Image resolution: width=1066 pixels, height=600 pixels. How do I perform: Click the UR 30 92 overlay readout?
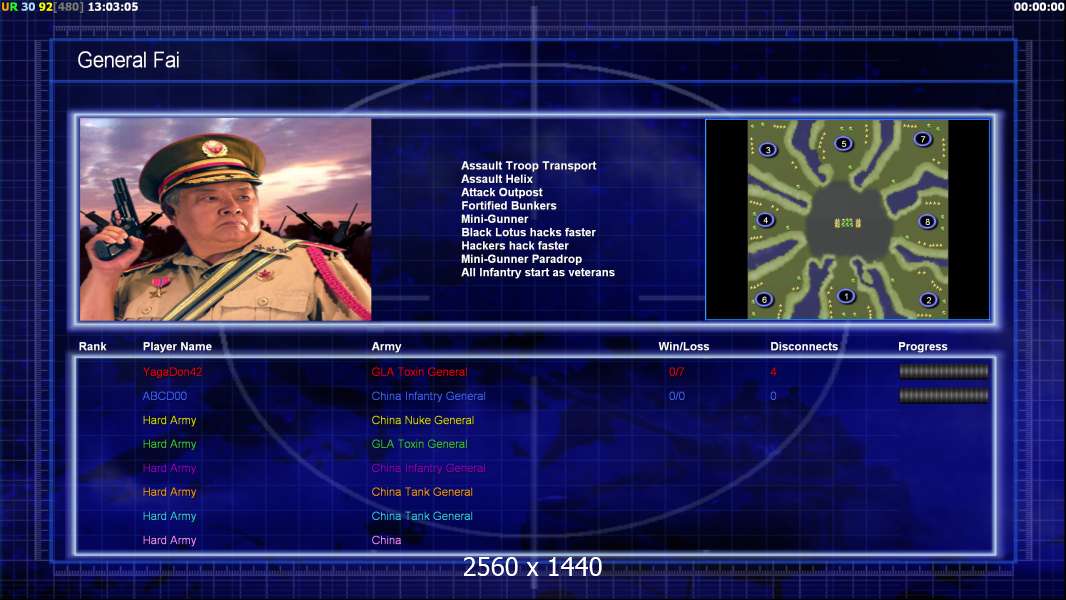point(42,7)
